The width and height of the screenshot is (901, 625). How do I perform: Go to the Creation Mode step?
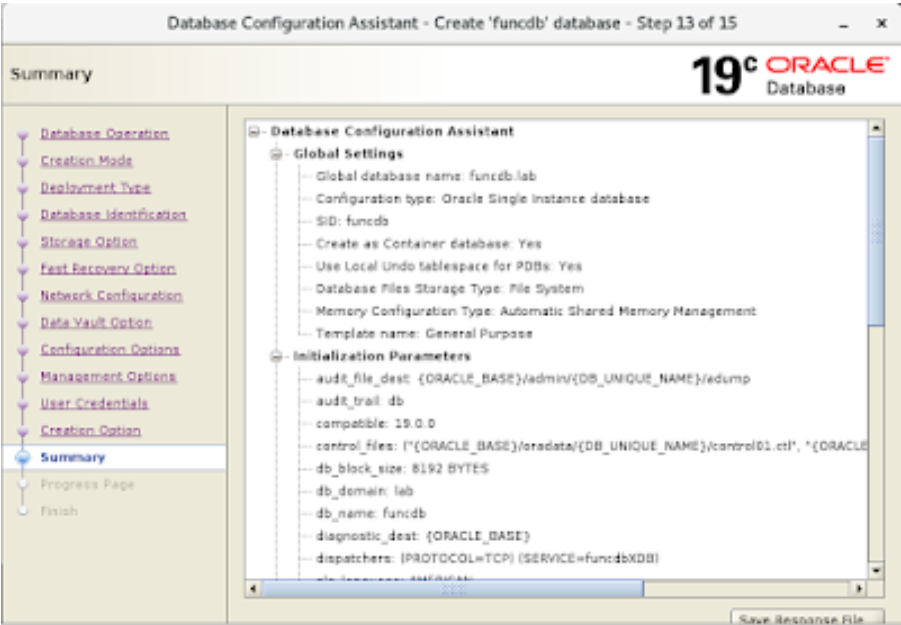[86, 160]
